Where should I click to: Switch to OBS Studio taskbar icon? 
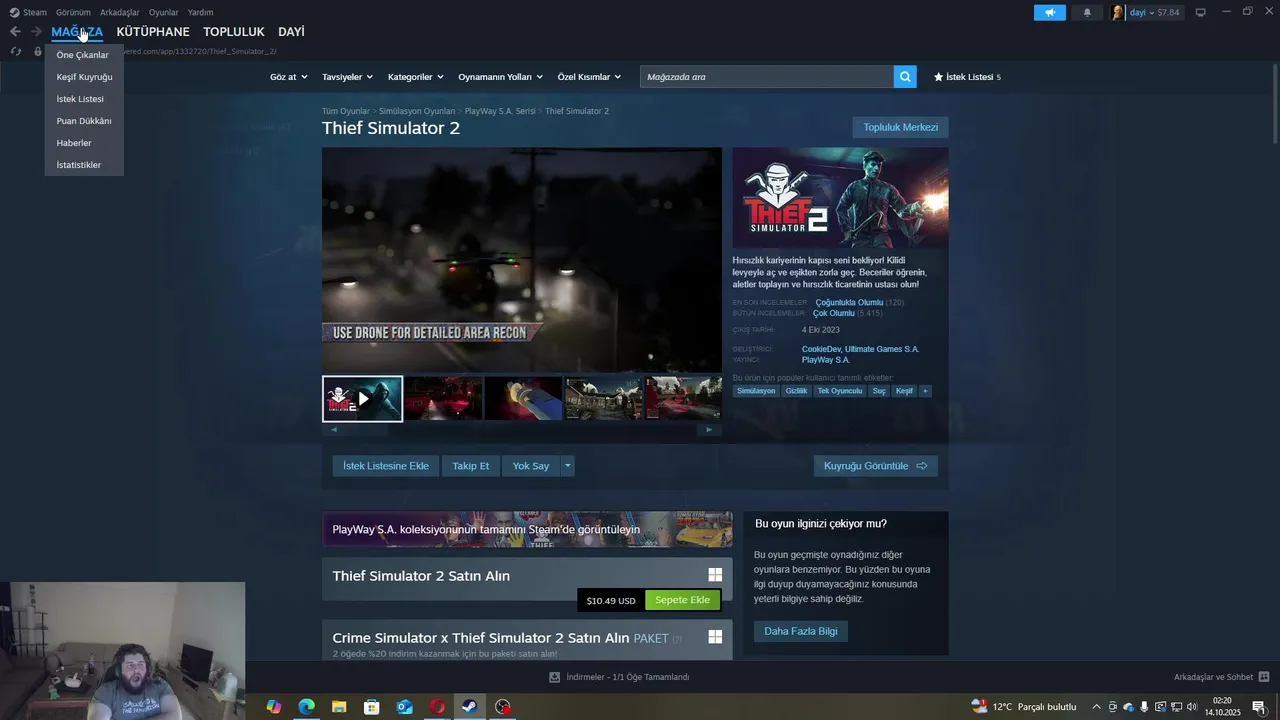[x=503, y=707]
